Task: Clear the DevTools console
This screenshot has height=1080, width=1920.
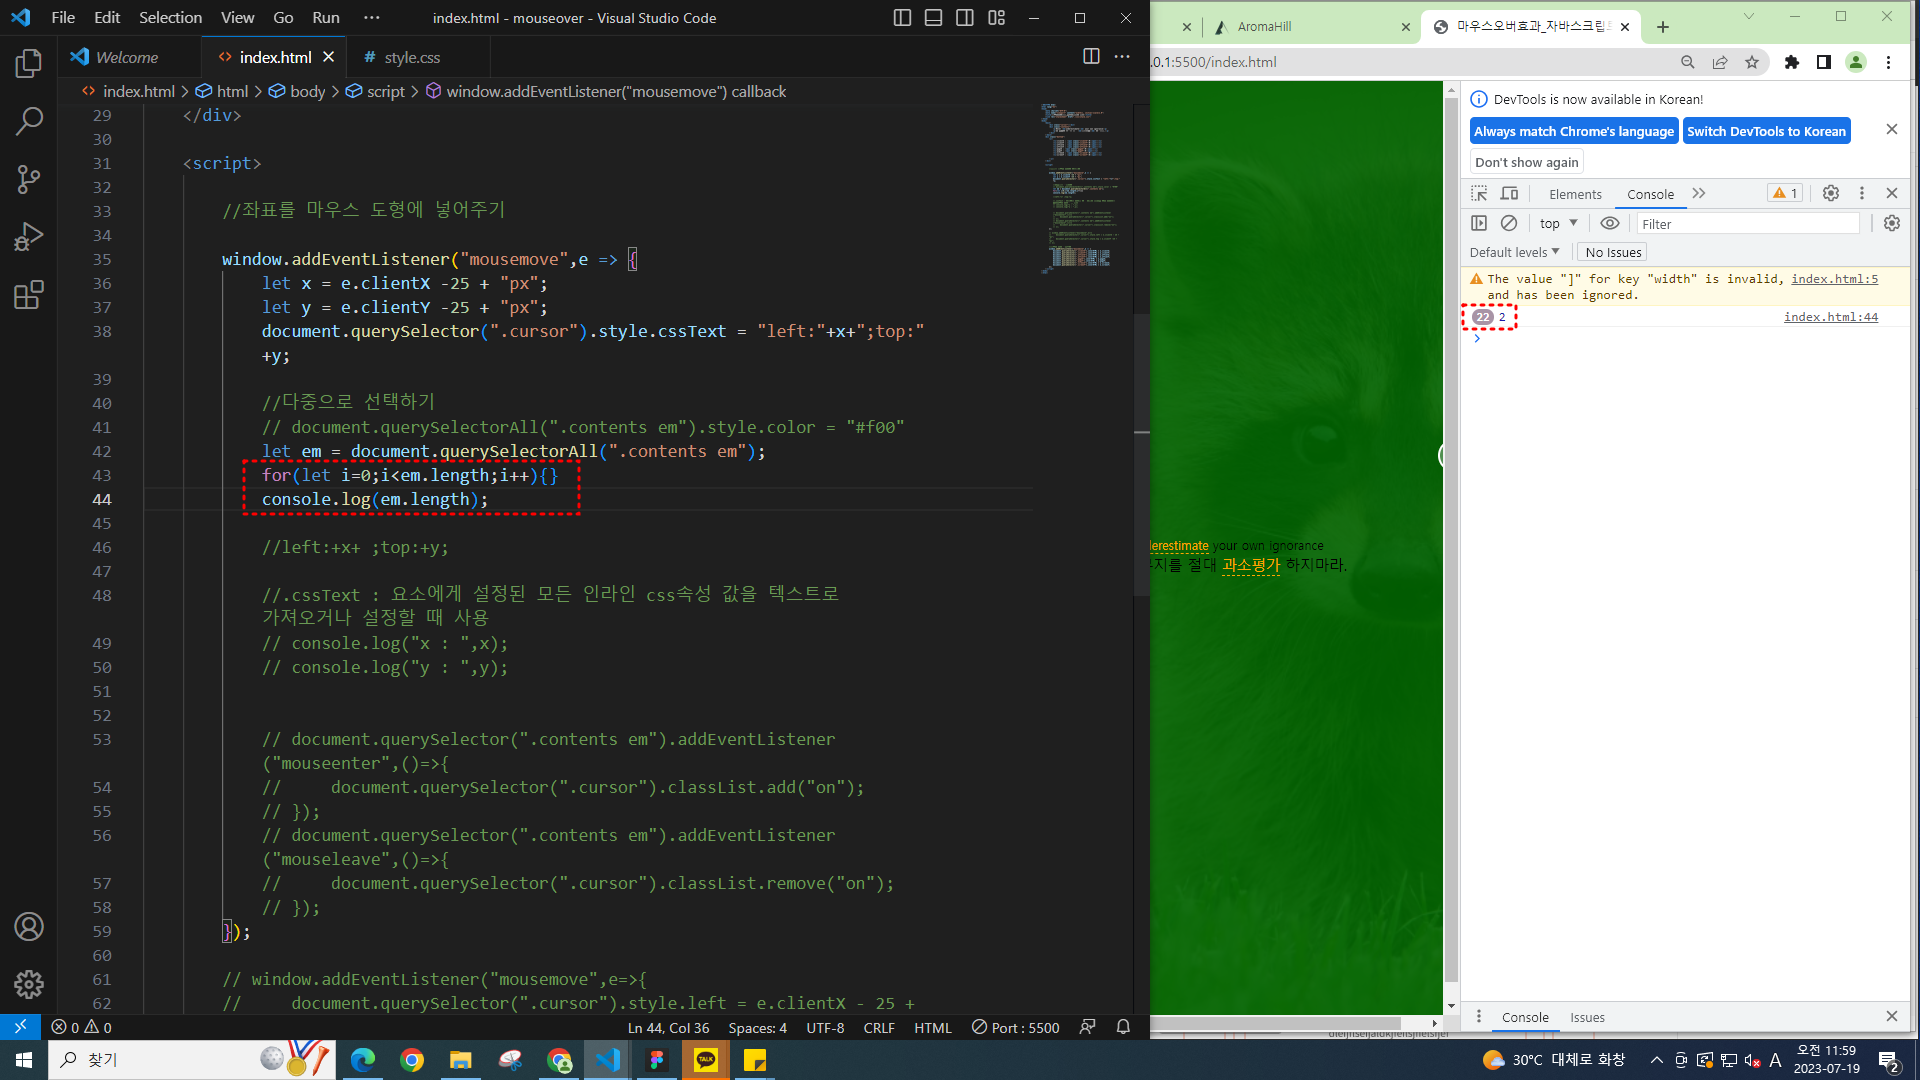Action: [x=1509, y=223]
